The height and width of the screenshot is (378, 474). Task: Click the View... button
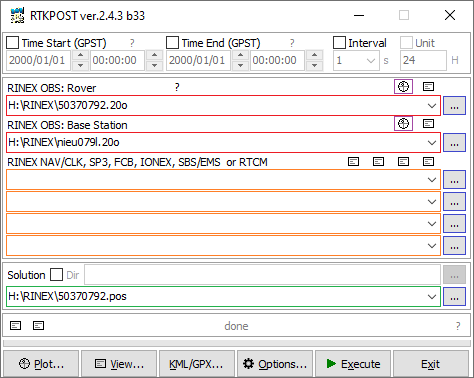(x=119, y=364)
